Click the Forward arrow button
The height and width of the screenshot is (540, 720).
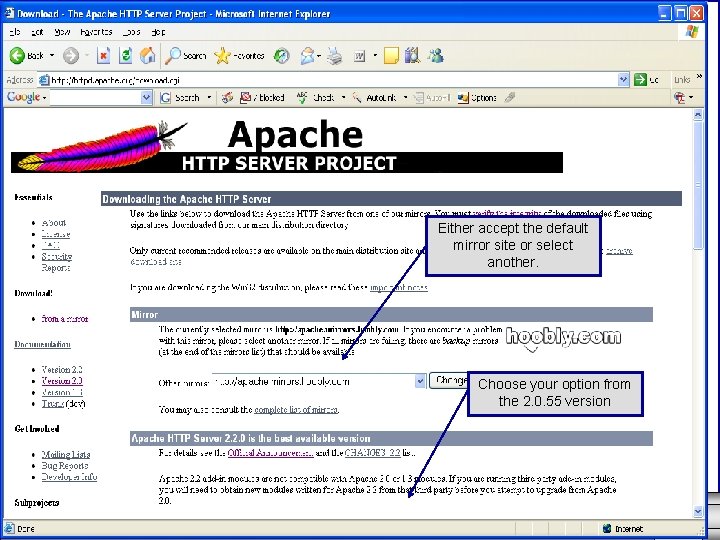coord(71,56)
